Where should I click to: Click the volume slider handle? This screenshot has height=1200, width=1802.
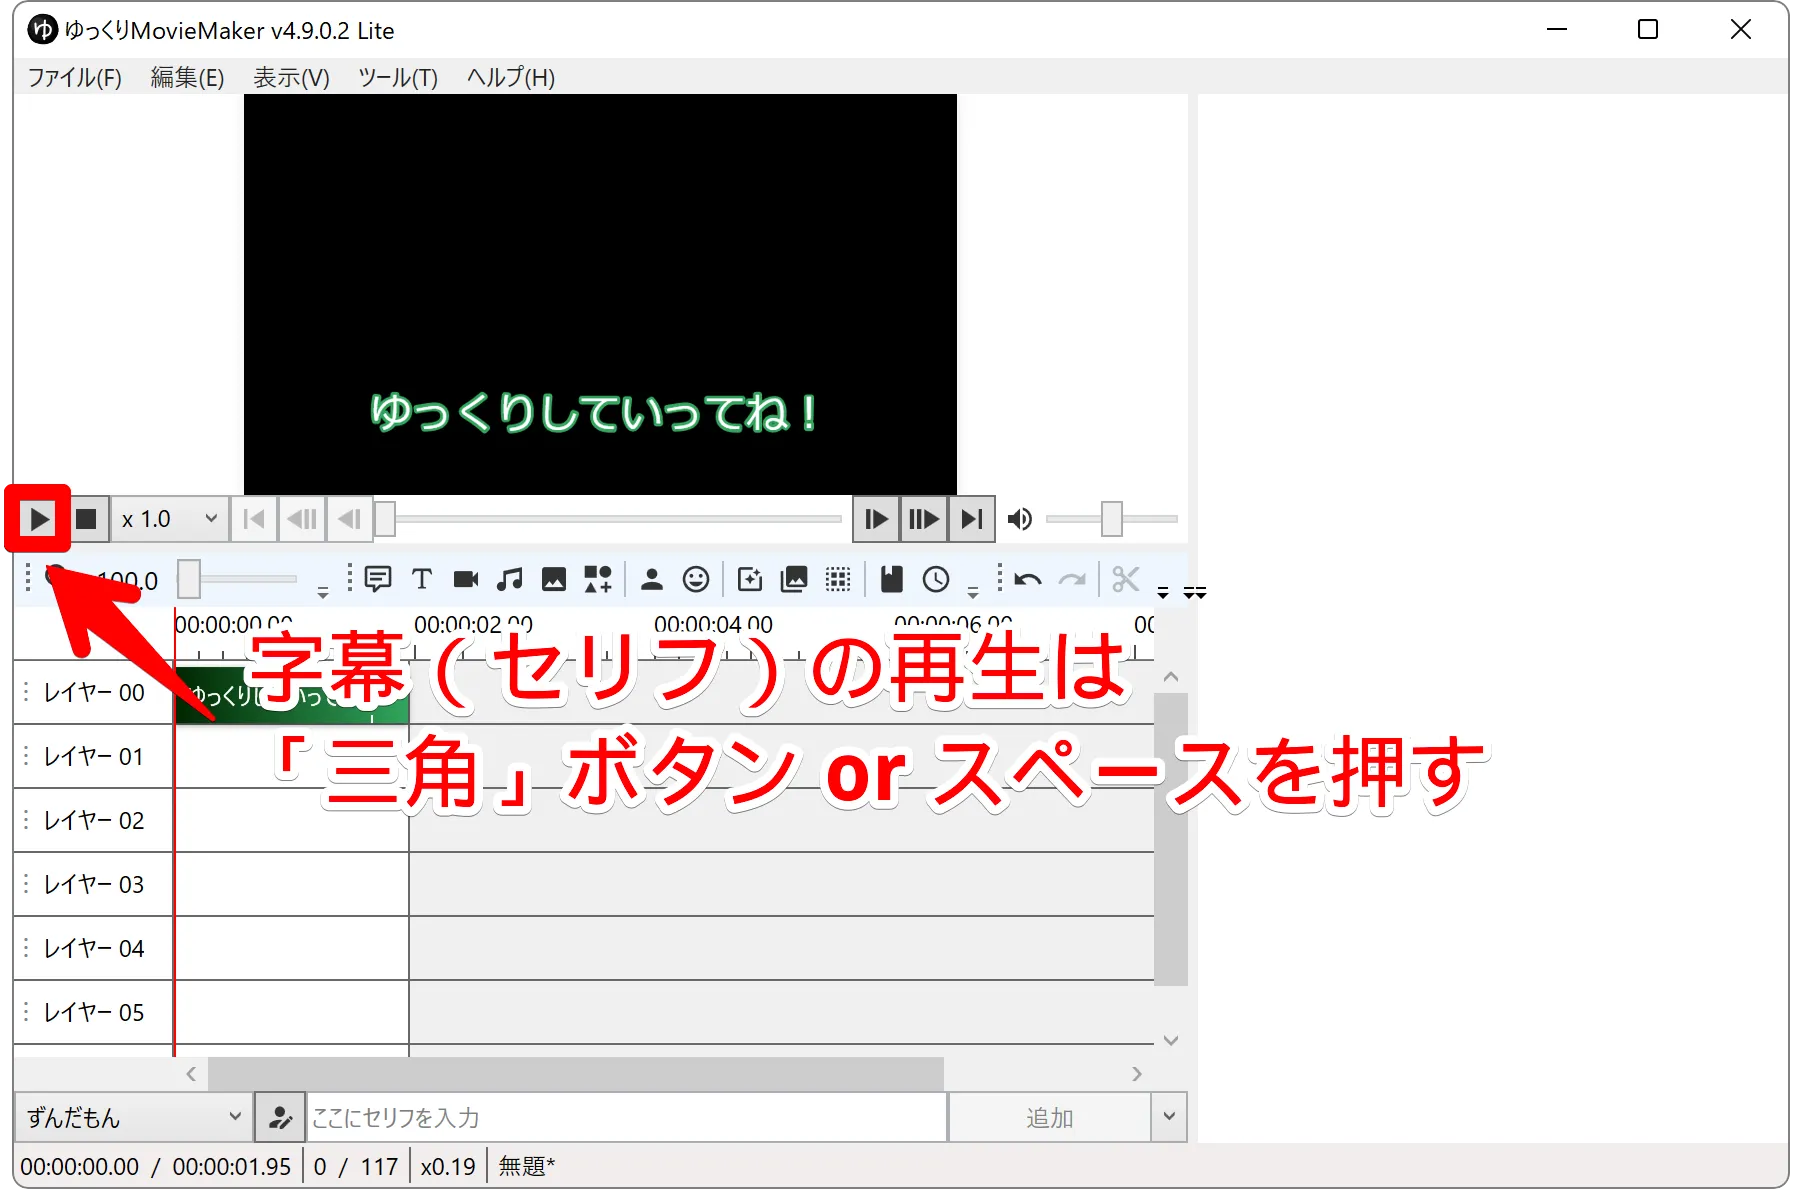1111,519
